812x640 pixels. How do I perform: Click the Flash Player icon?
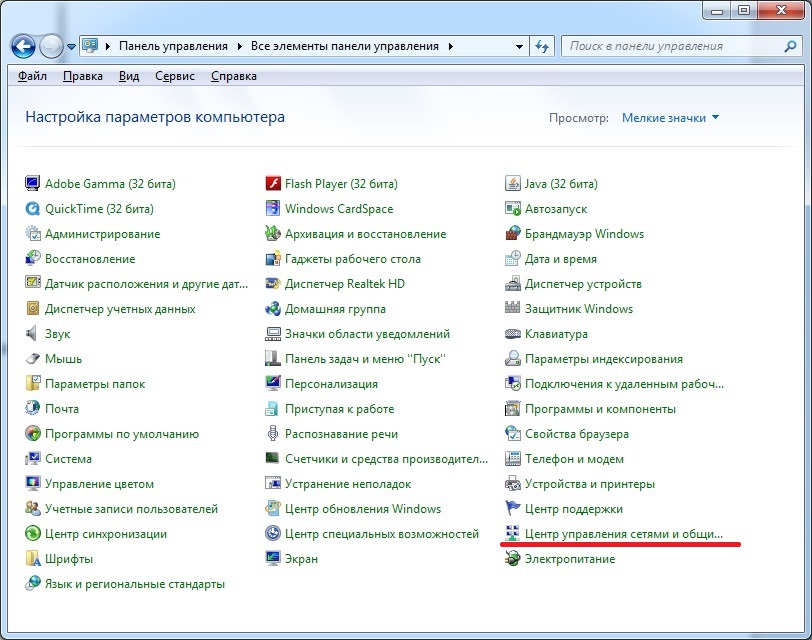pos(272,183)
